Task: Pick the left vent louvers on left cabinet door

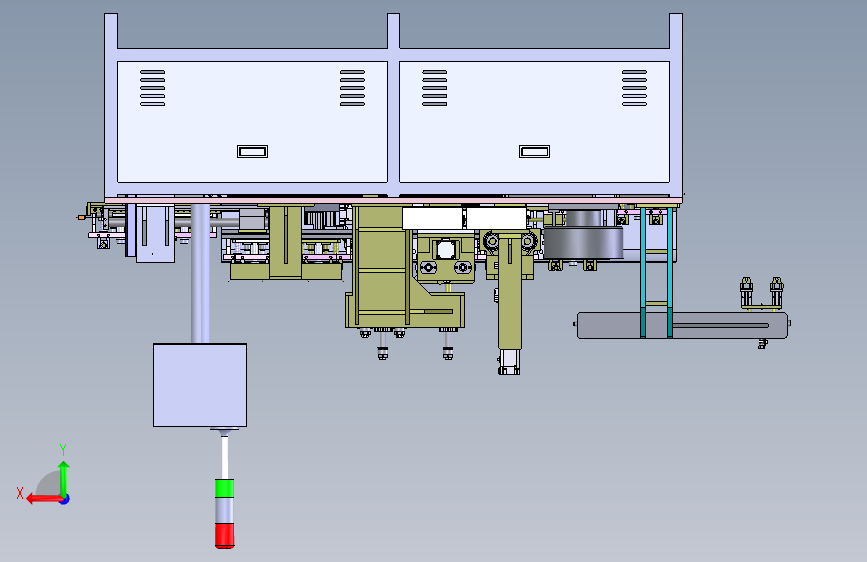Action: tap(153, 88)
